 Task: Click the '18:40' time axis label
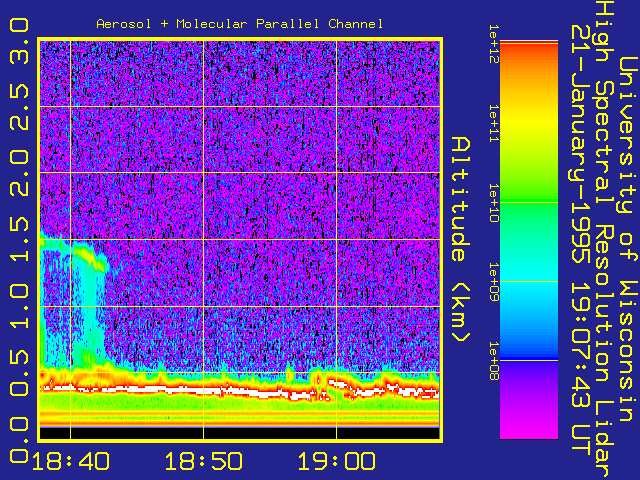[x=71, y=461]
